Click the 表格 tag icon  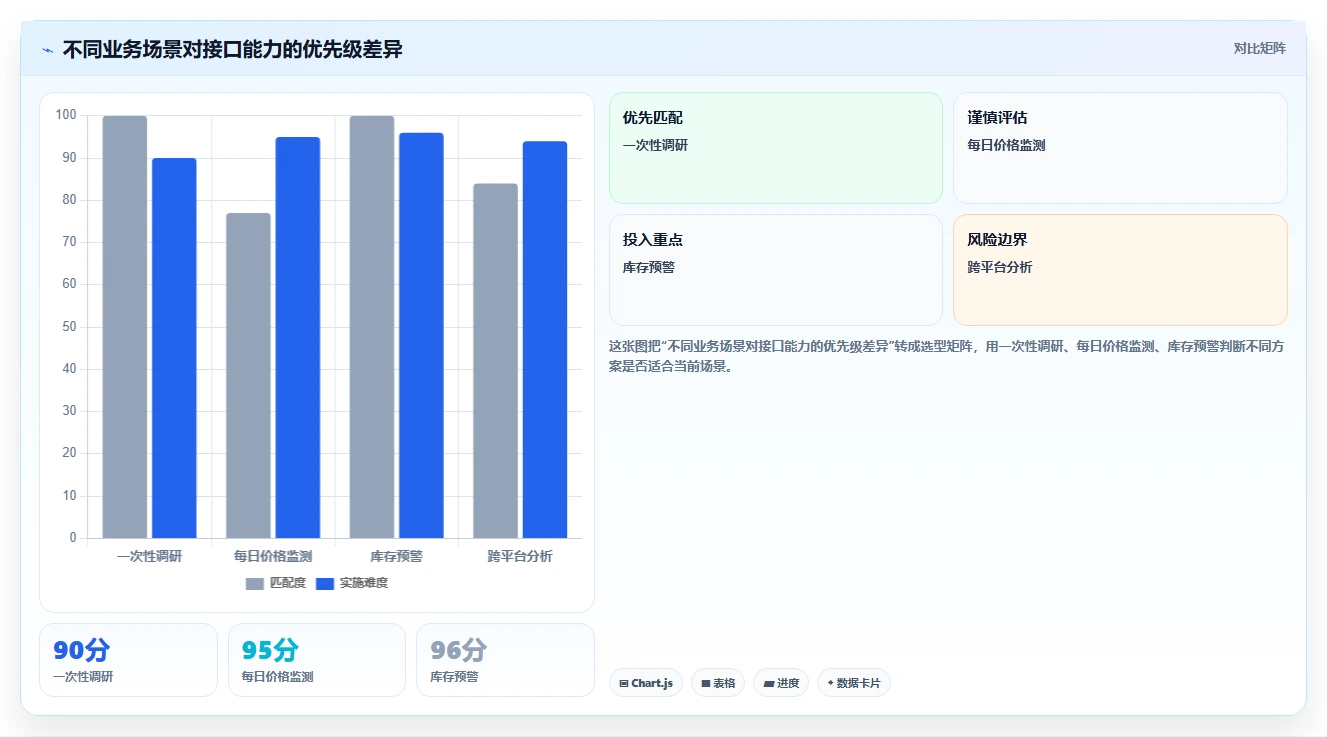[x=706, y=684]
